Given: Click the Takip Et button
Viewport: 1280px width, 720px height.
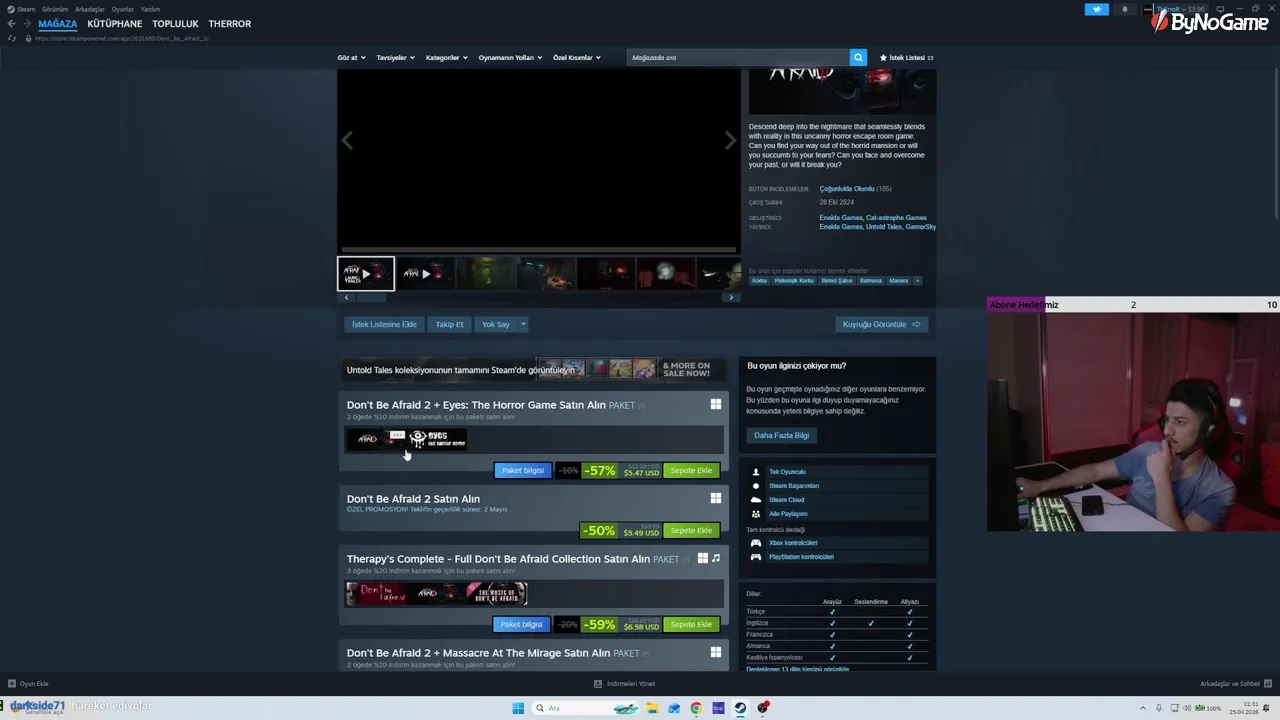Looking at the screenshot, I should (449, 324).
